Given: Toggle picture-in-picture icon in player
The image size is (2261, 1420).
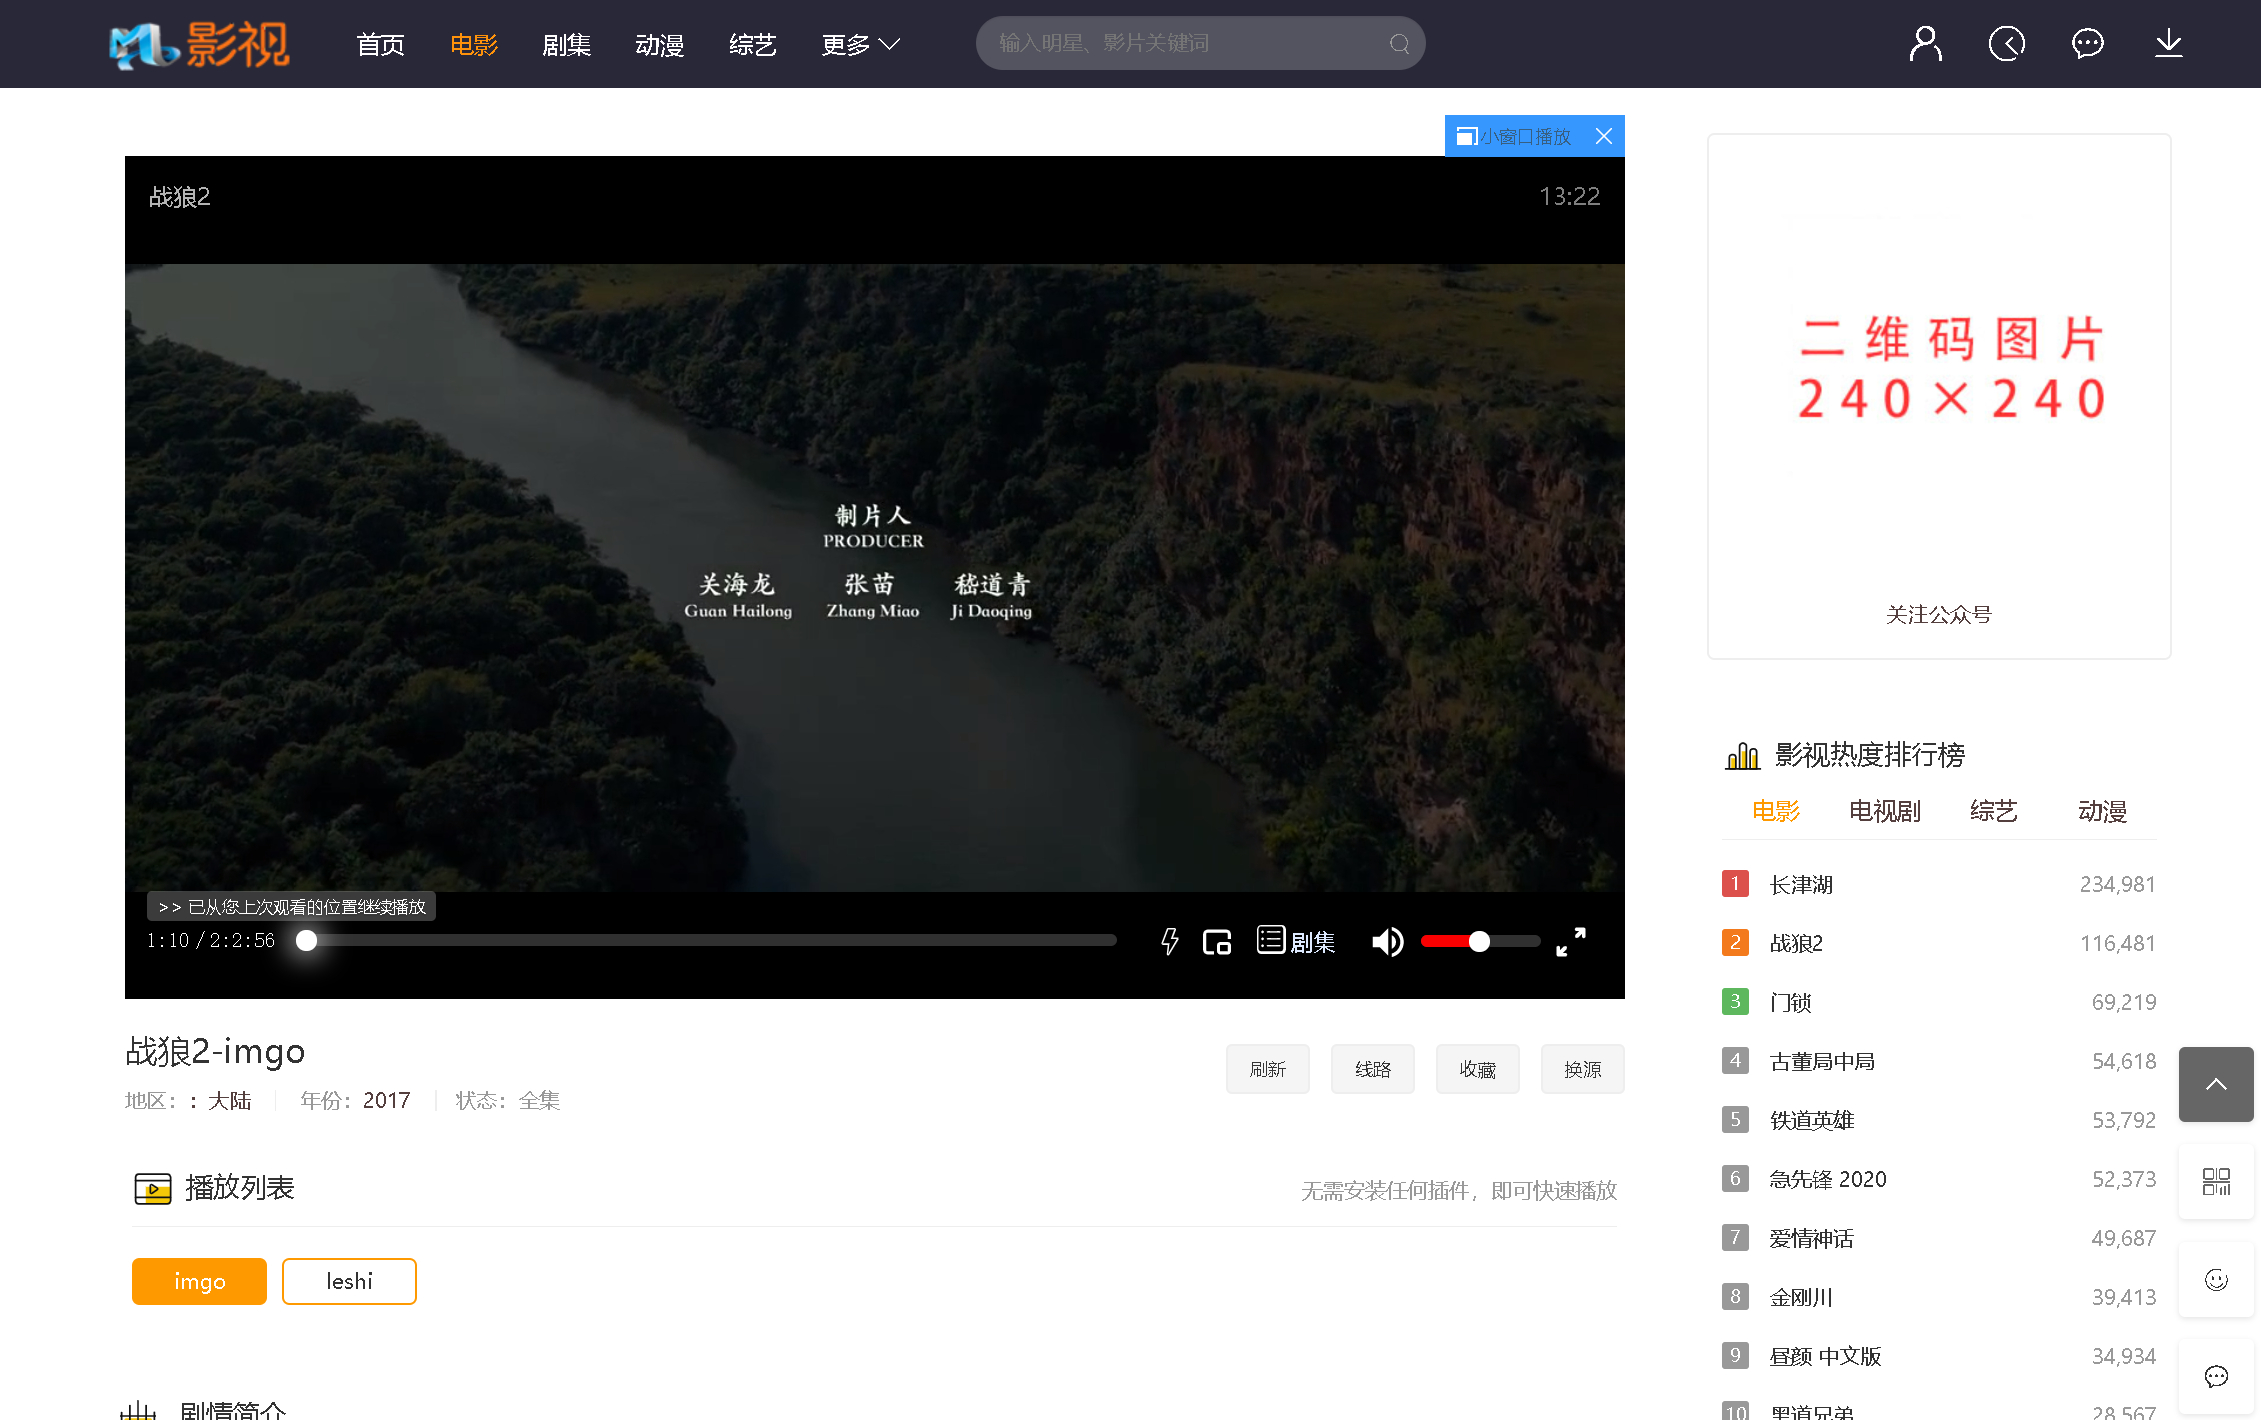Looking at the screenshot, I should coord(1217,941).
